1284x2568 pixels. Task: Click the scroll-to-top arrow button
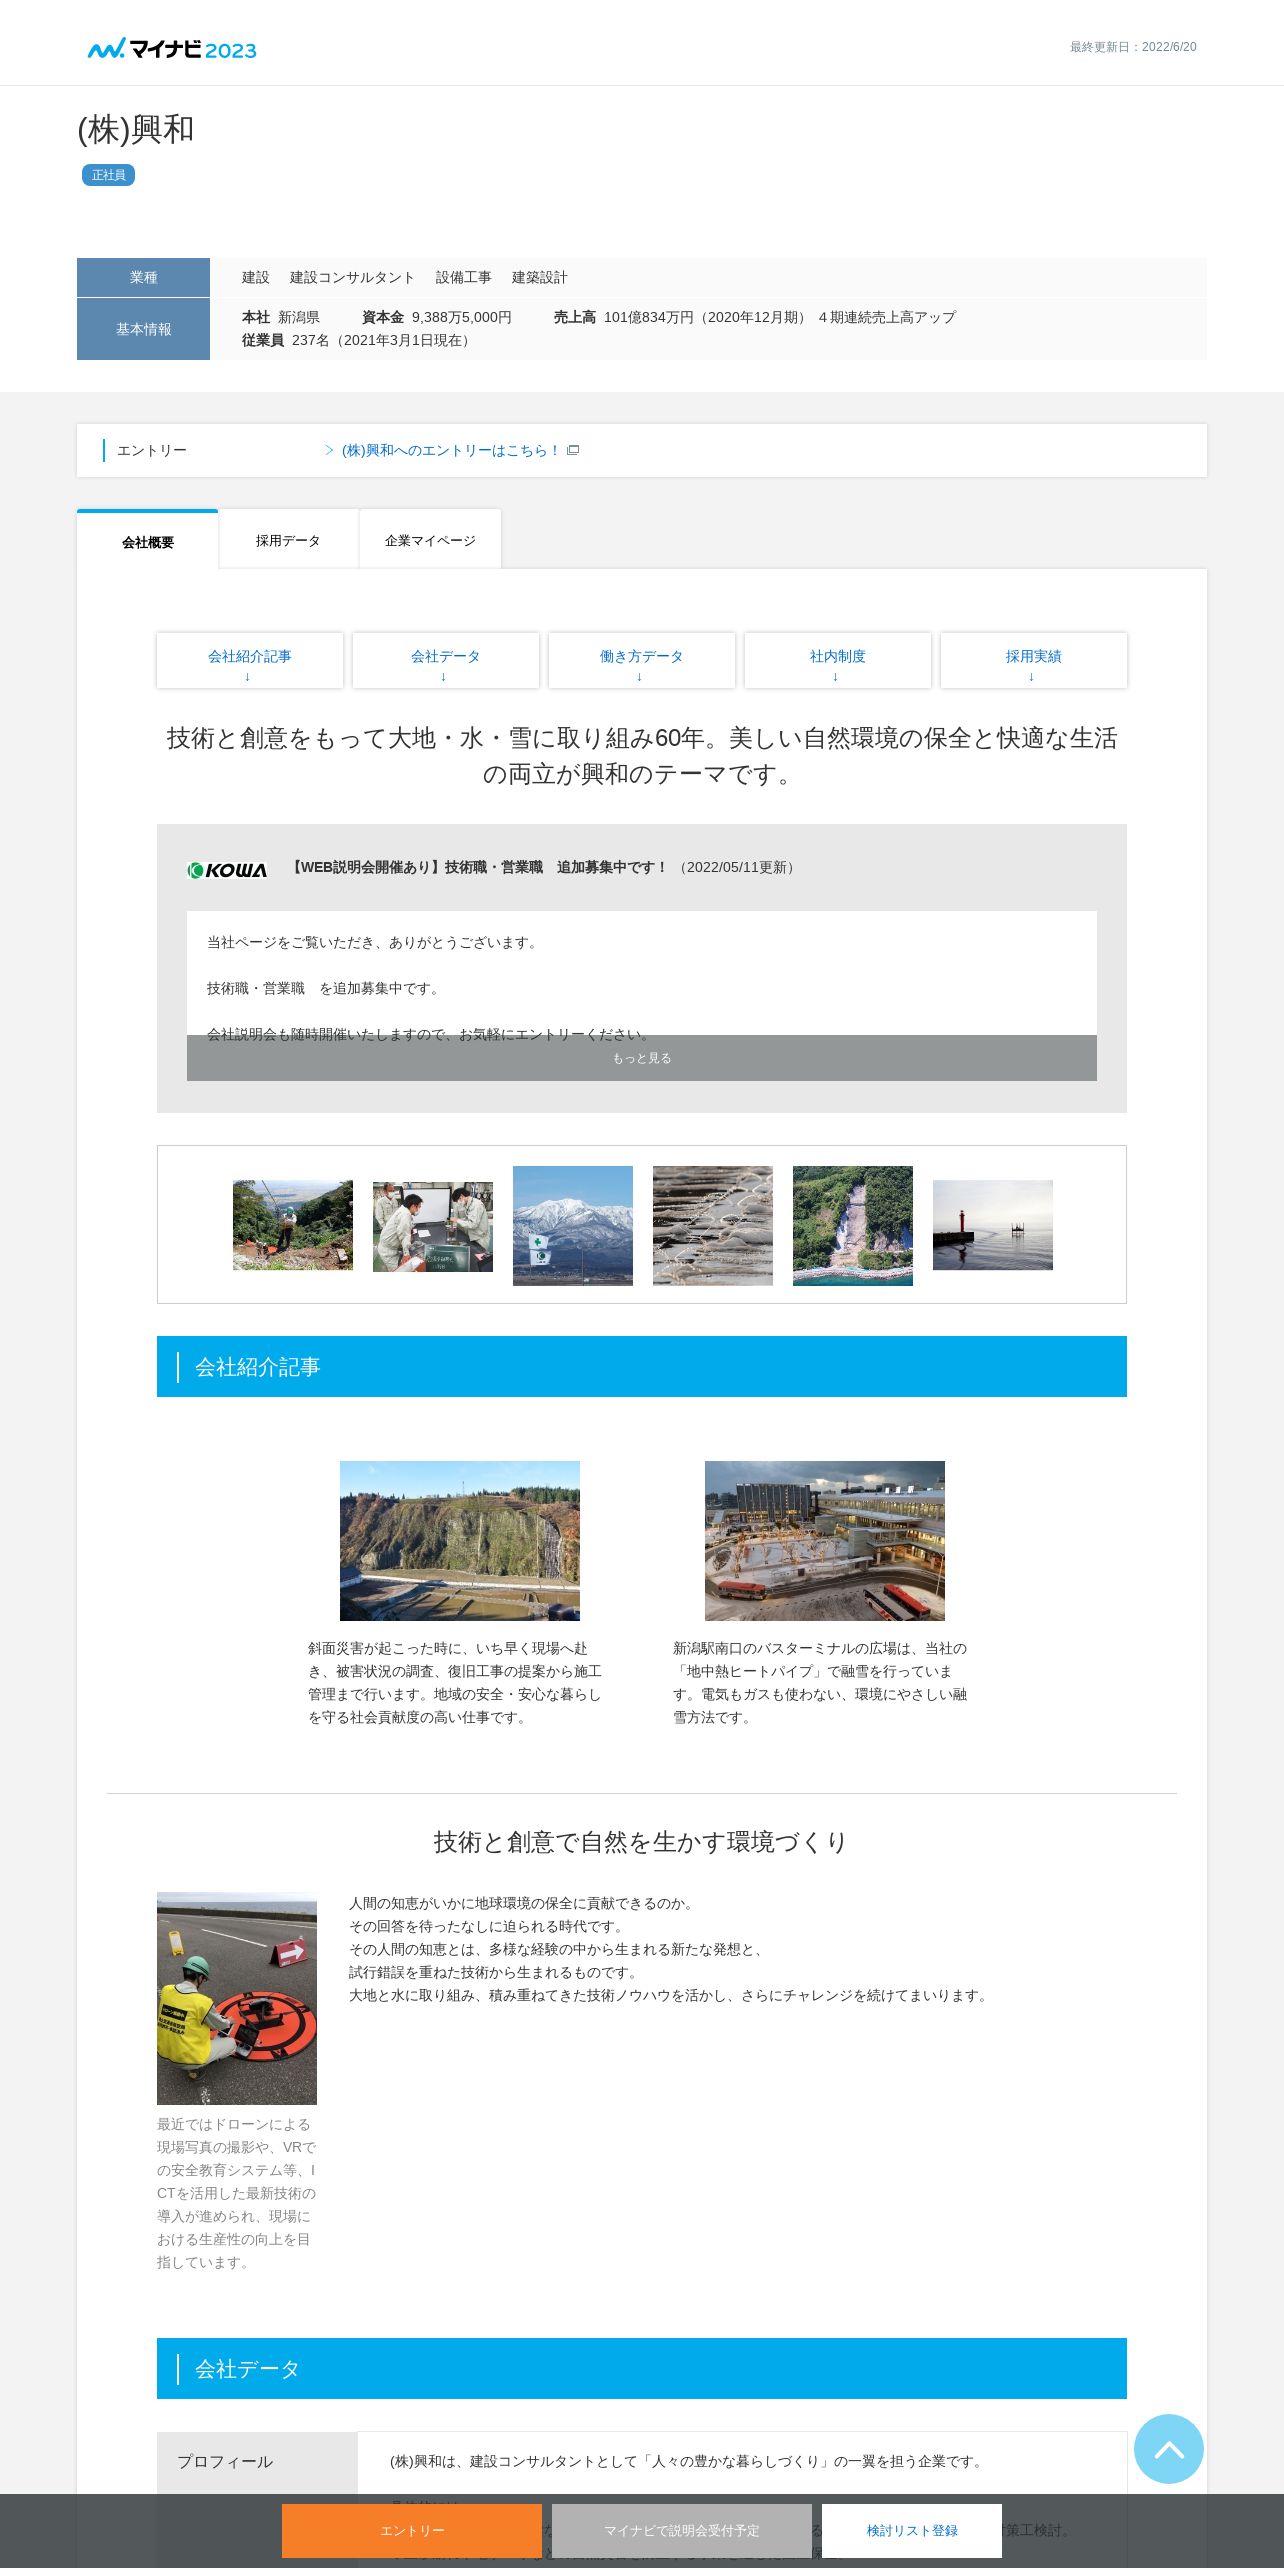(x=1168, y=2448)
